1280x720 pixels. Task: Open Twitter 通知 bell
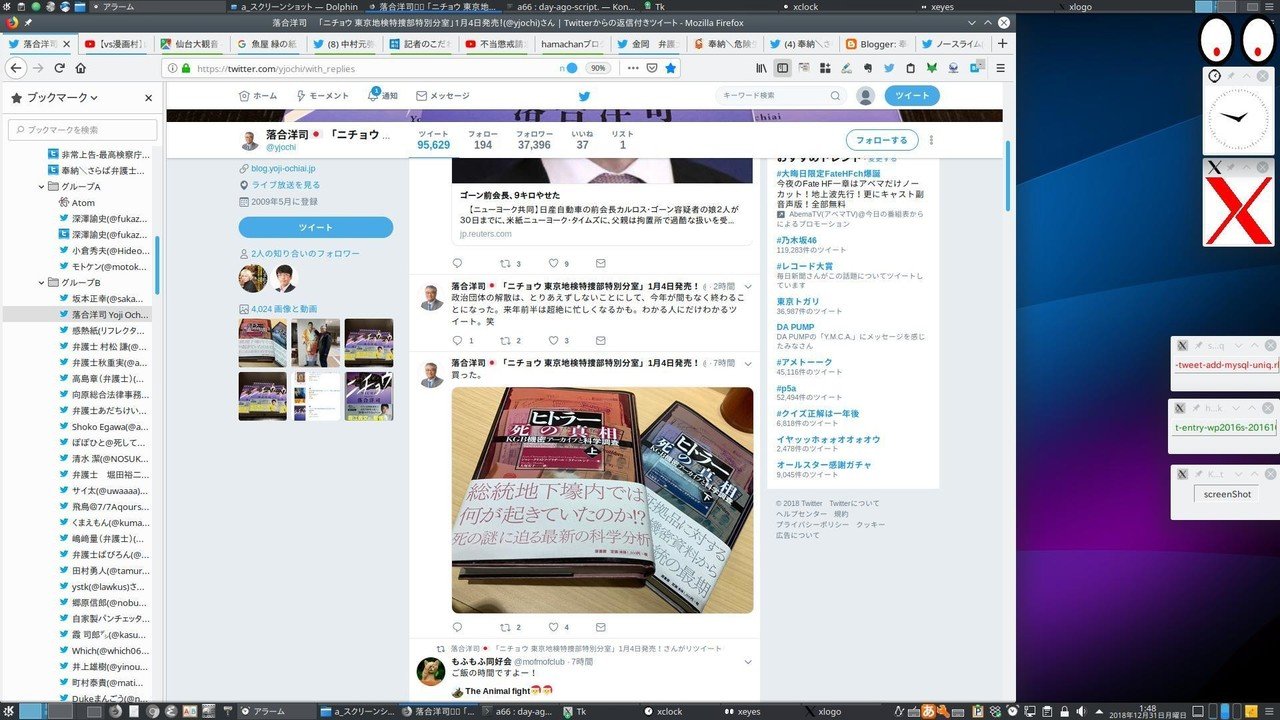click(382, 95)
